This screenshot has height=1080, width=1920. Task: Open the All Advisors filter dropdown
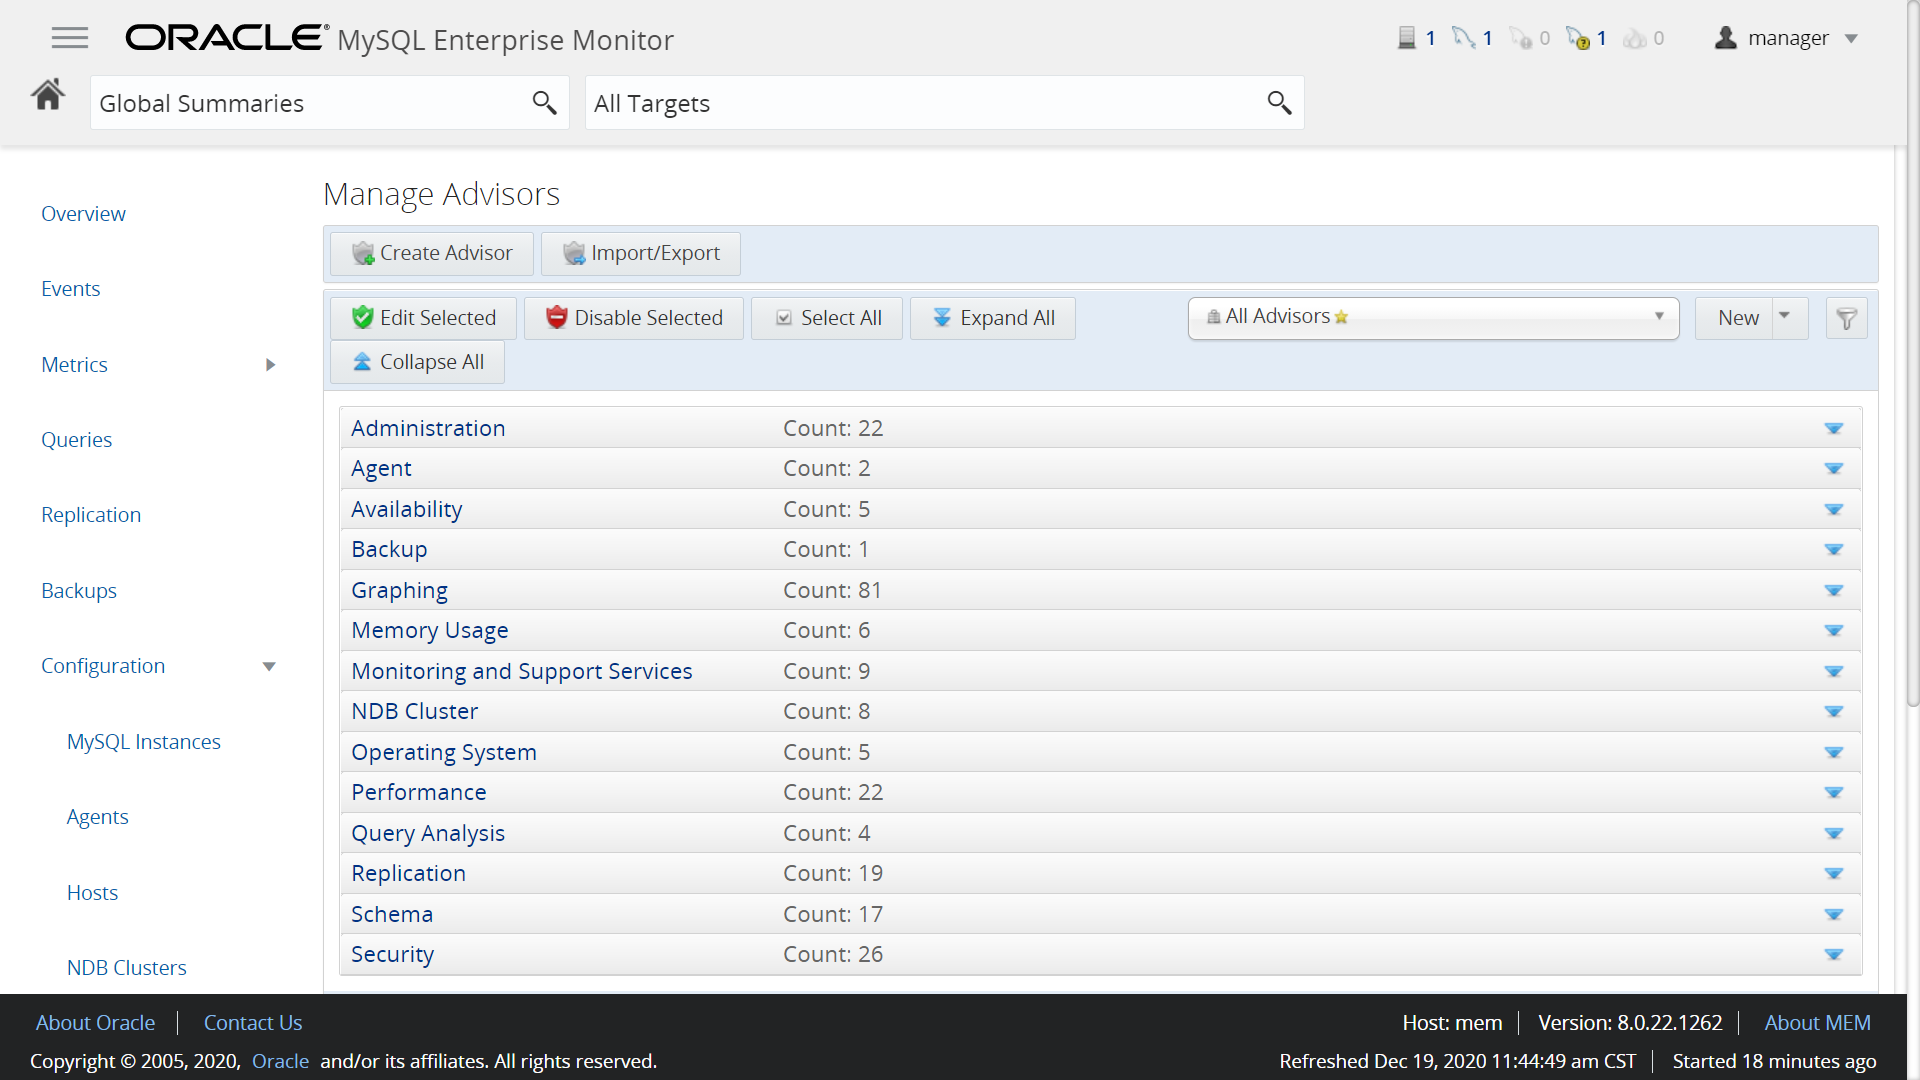click(1433, 317)
